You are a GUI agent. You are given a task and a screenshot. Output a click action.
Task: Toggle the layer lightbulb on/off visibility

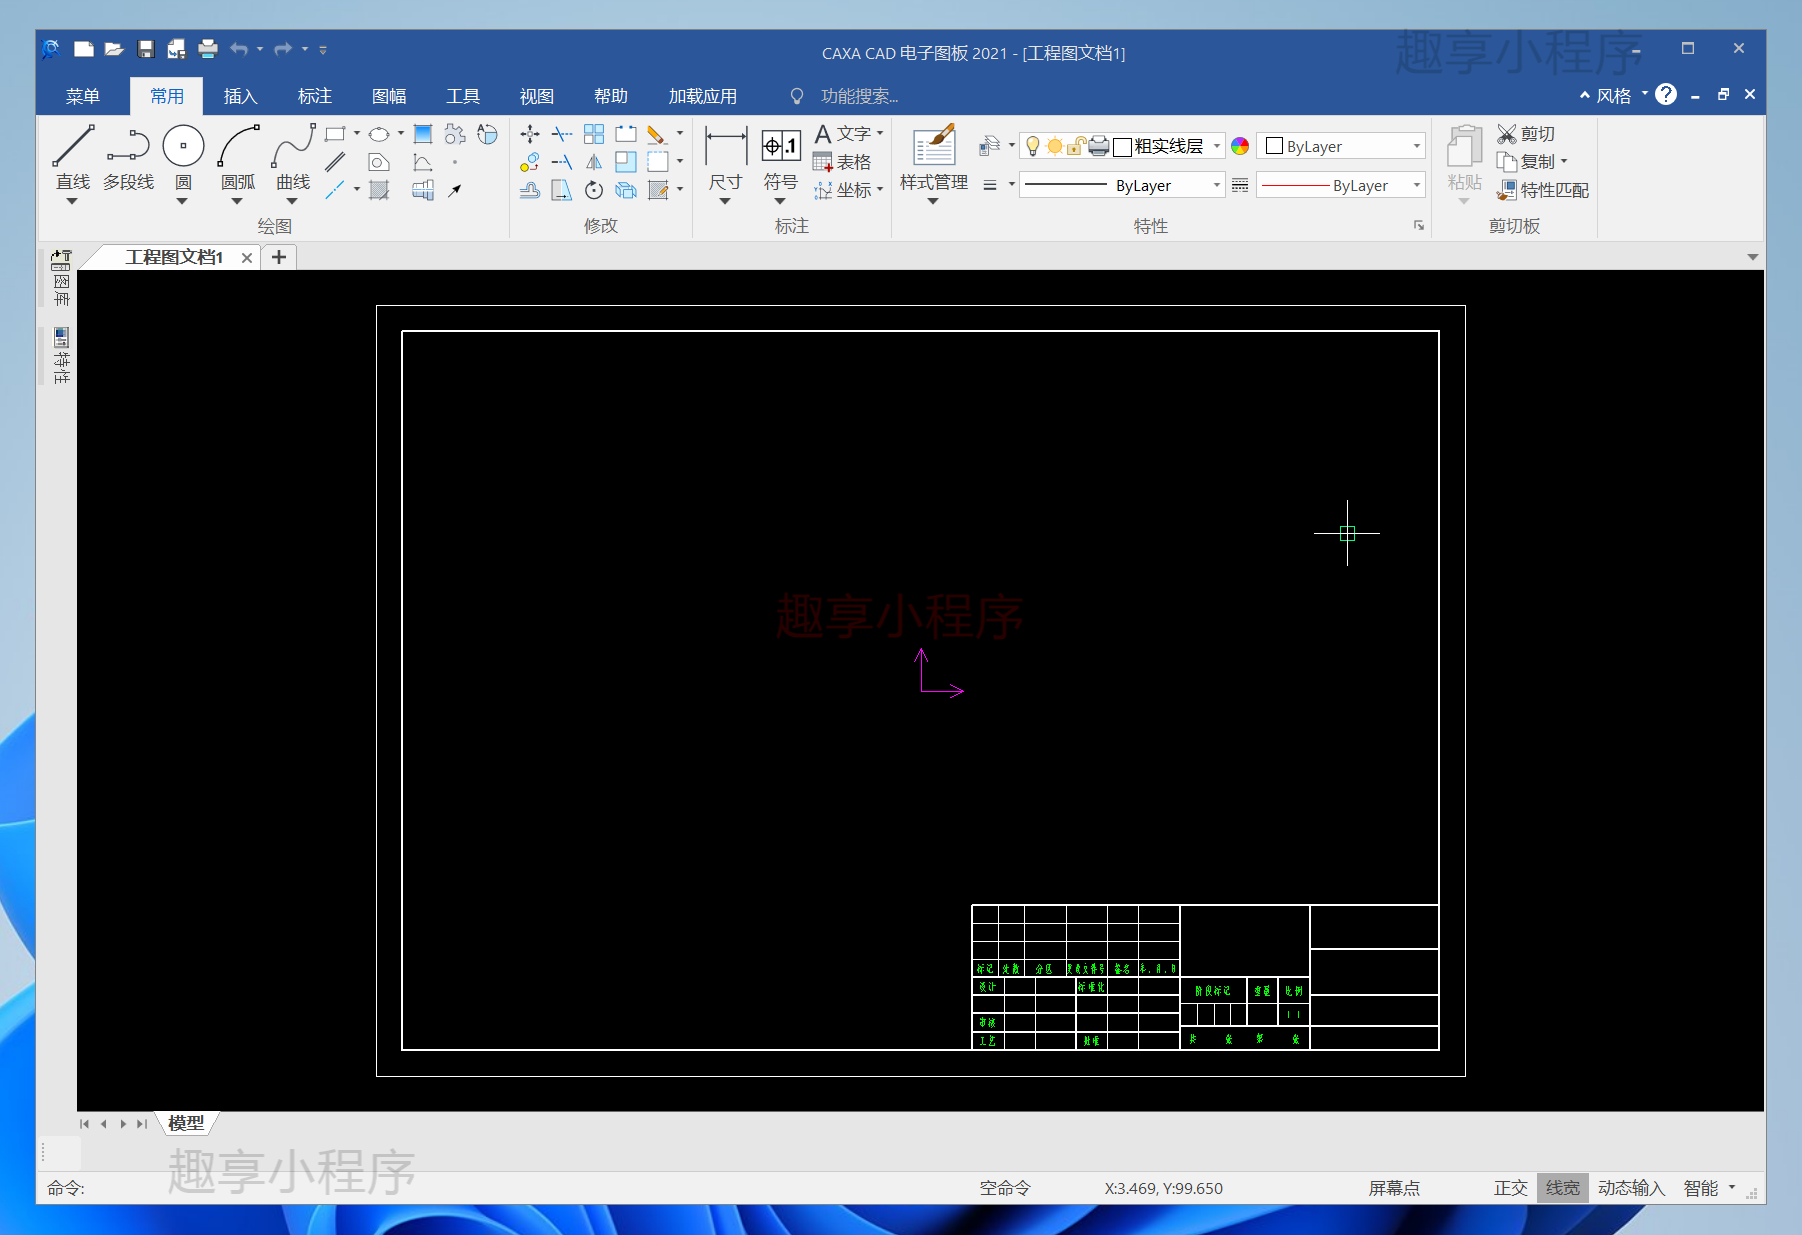1033,146
